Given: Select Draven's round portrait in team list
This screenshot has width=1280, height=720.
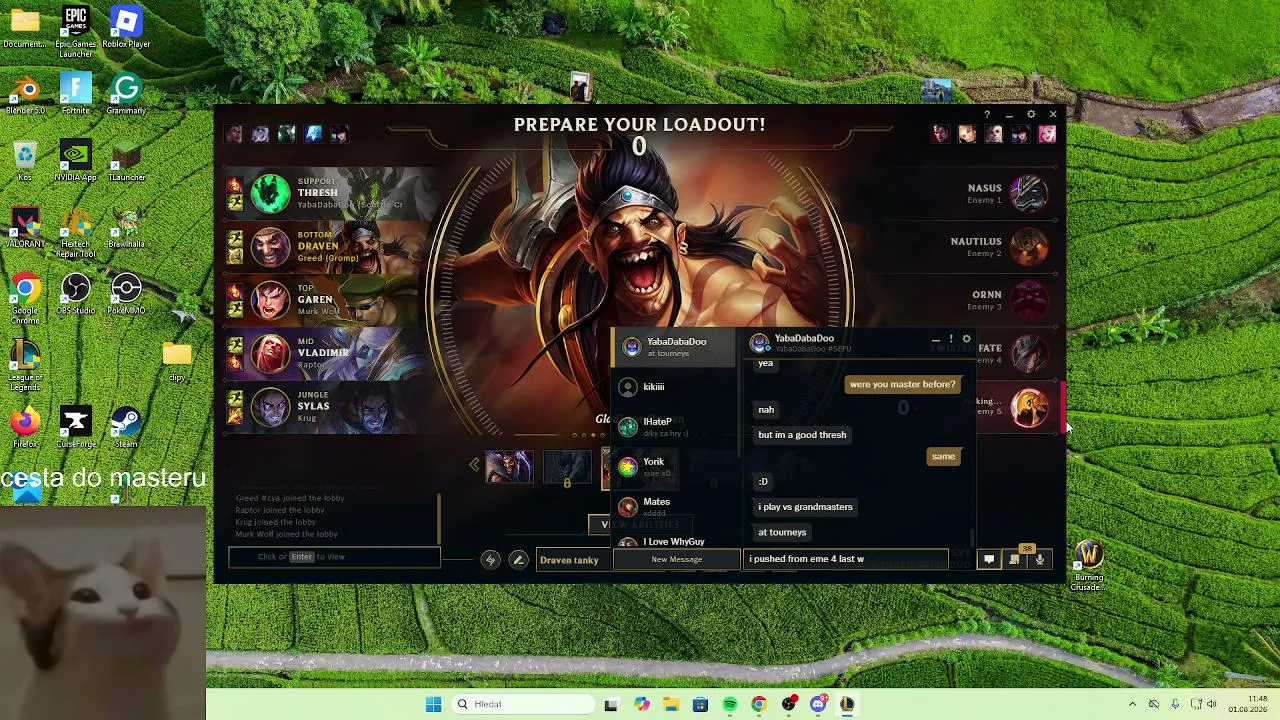Looking at the screenshot, I should click(270, 247).
